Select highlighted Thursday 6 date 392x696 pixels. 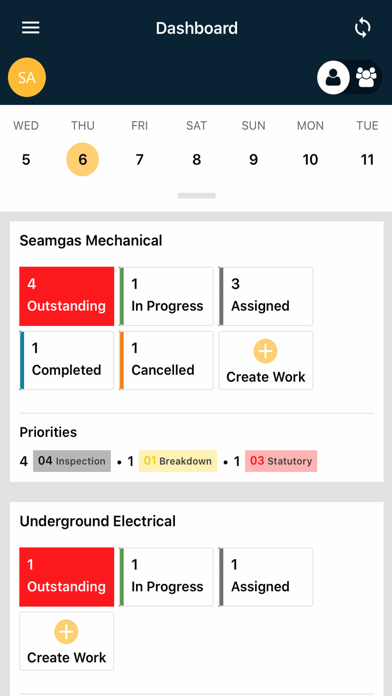83,159
